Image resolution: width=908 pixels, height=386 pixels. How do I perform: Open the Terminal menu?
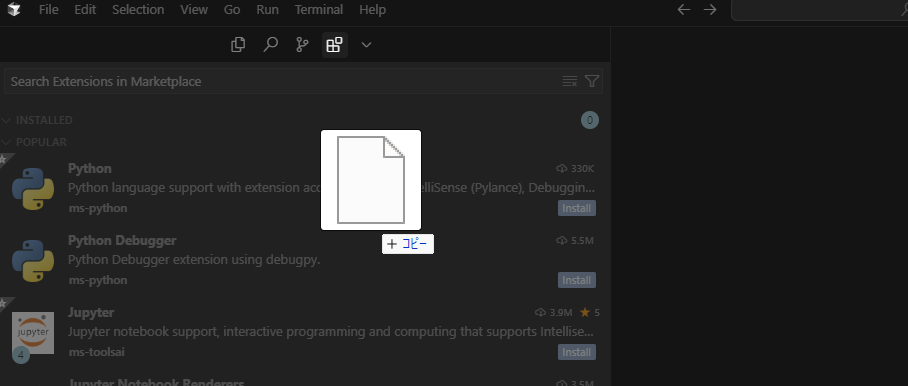[318, 10]
